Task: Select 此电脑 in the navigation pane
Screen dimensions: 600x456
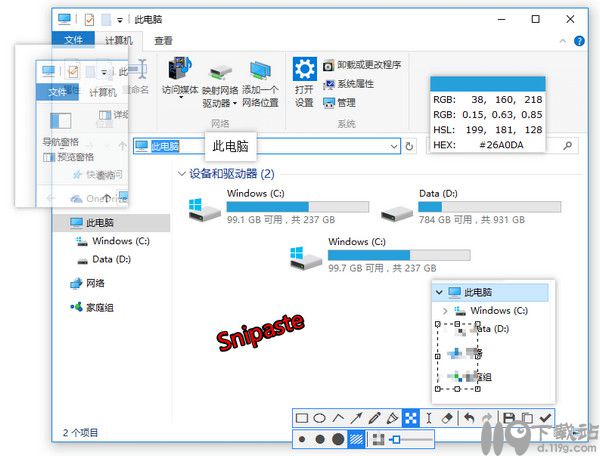Action: 111,223
